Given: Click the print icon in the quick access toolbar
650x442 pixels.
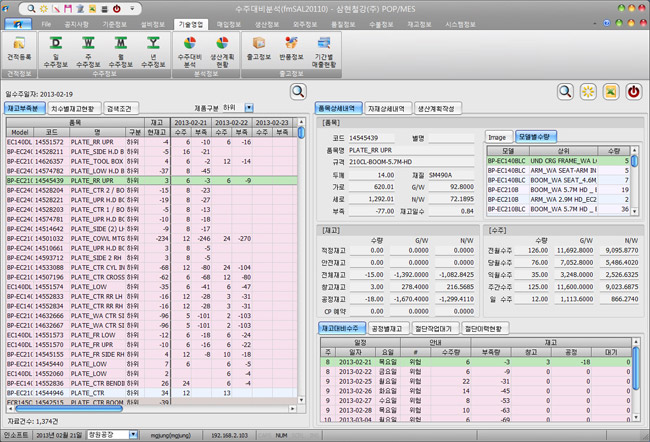Looking at the screenshot, I should [104, 8].
